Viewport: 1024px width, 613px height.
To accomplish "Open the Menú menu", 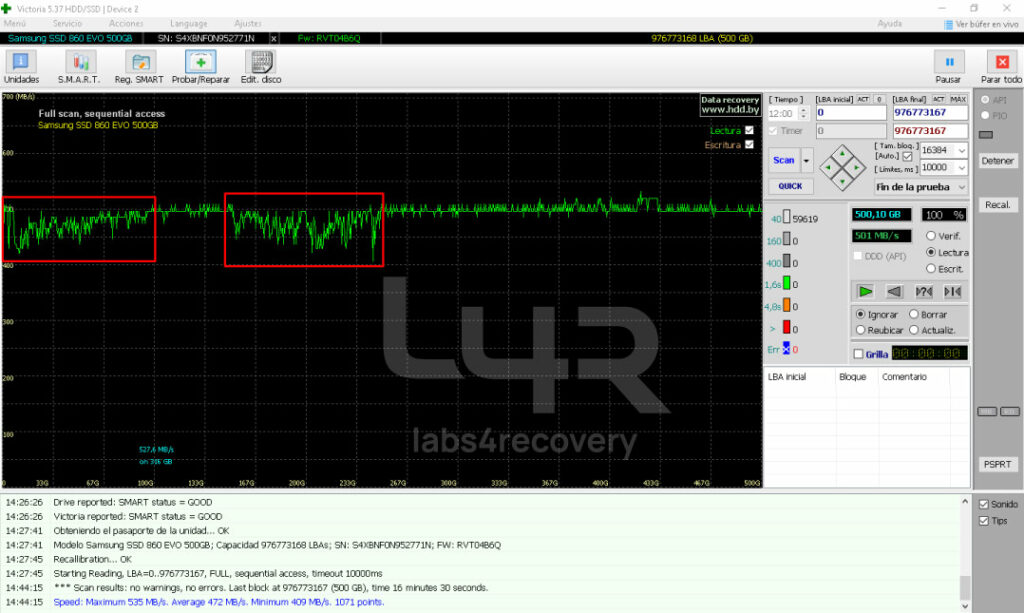I will coord(14,24).
